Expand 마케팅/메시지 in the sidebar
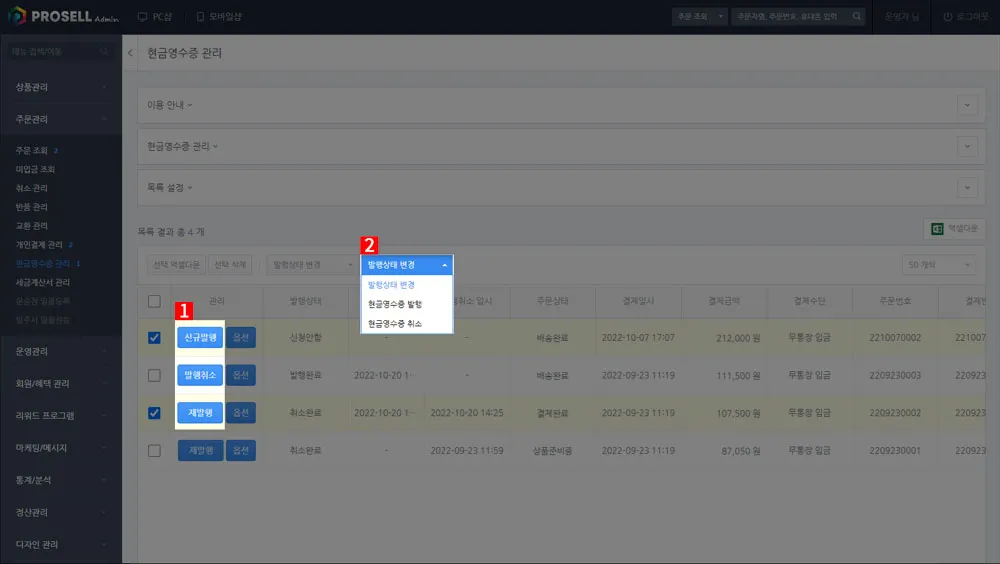The height and width of the screenshot is (564, 1000). (61, 448)
